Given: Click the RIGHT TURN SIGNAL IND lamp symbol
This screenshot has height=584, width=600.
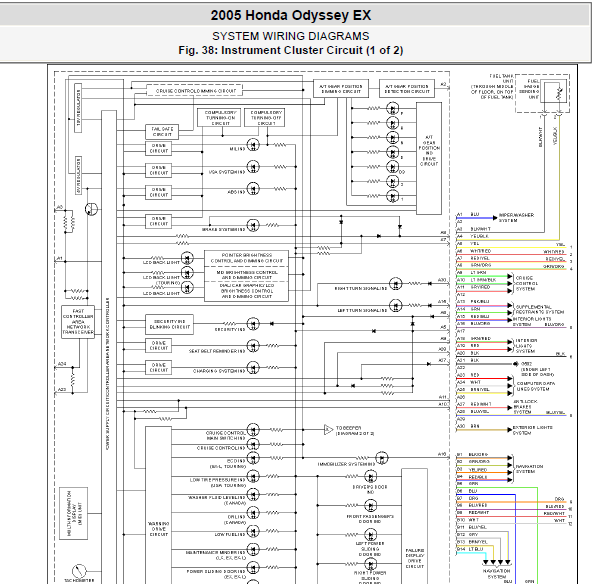Looking at the screenshot, I should [395, 284].
